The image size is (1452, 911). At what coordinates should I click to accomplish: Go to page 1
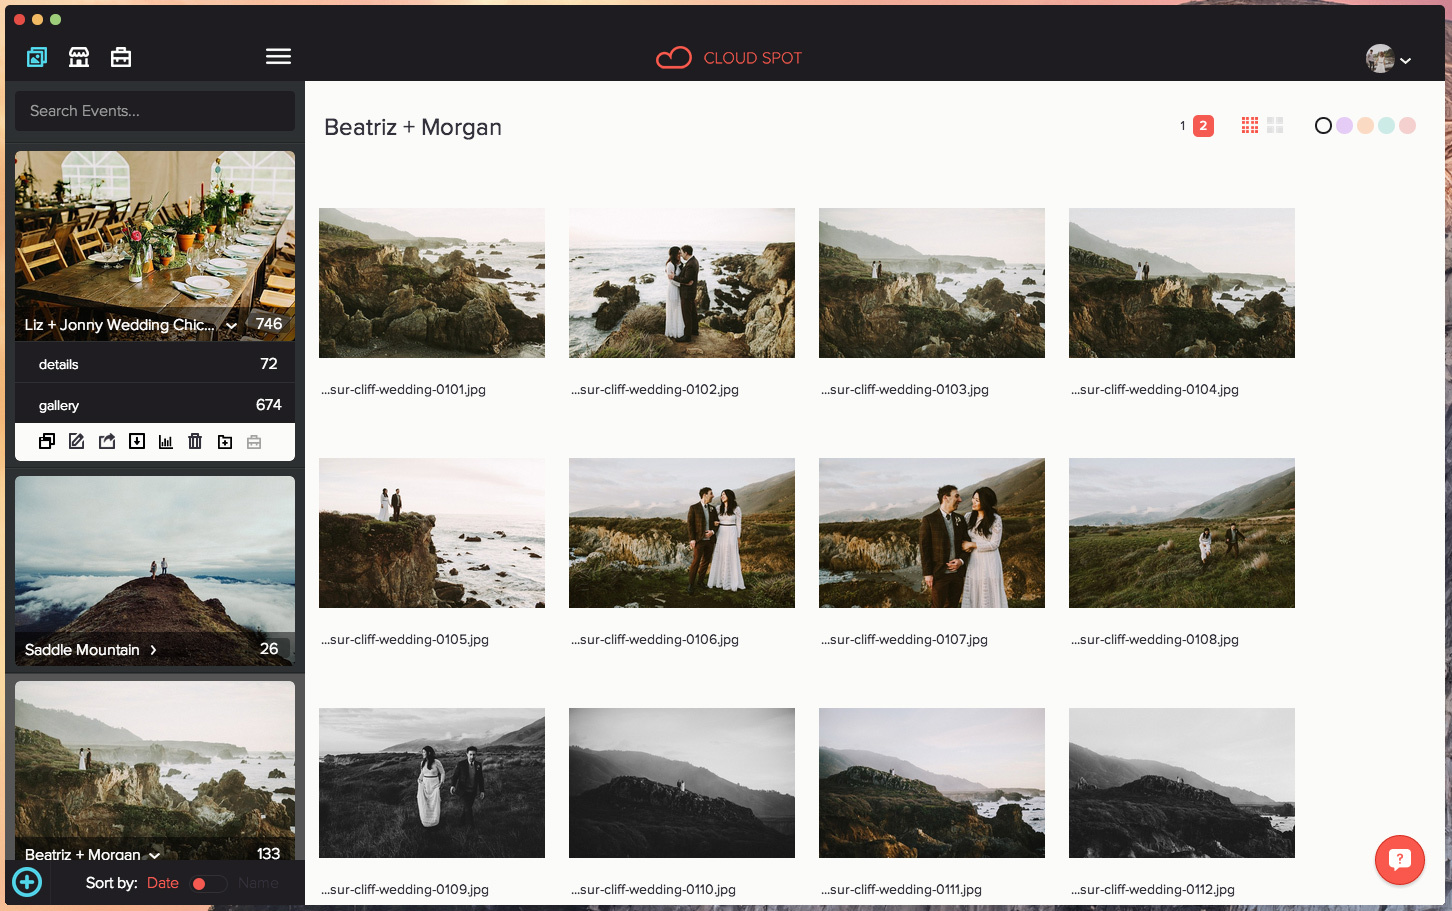pyautogui.click(x=1182, y=126)
